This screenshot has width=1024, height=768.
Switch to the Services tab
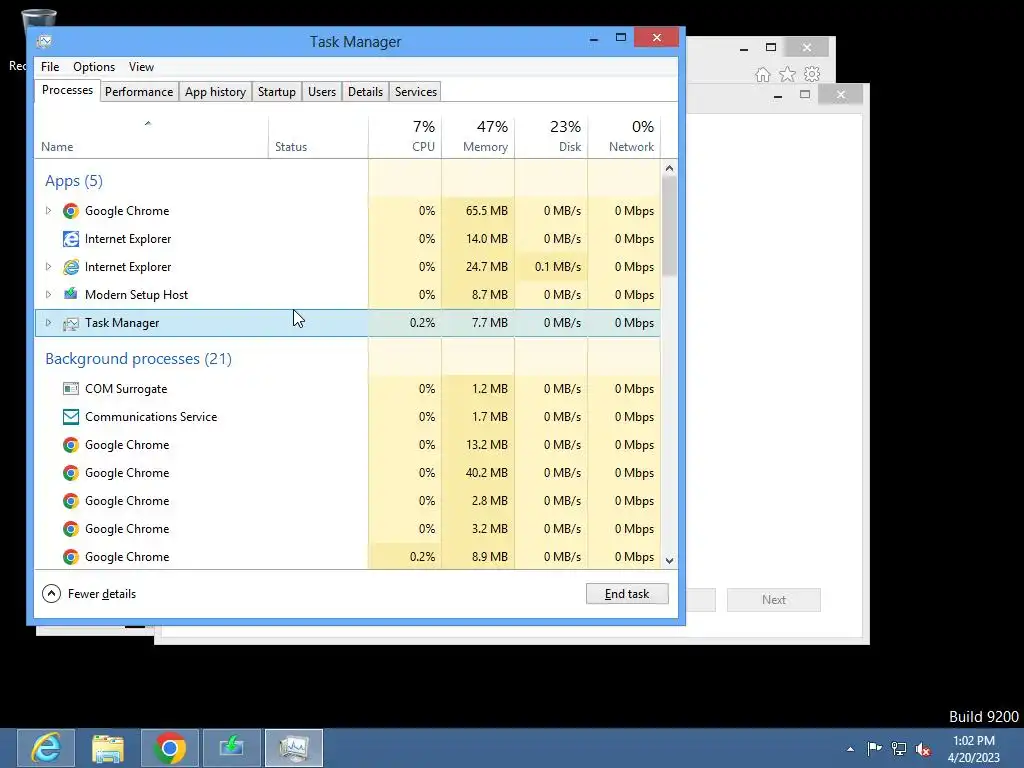[x=416, y=92]
